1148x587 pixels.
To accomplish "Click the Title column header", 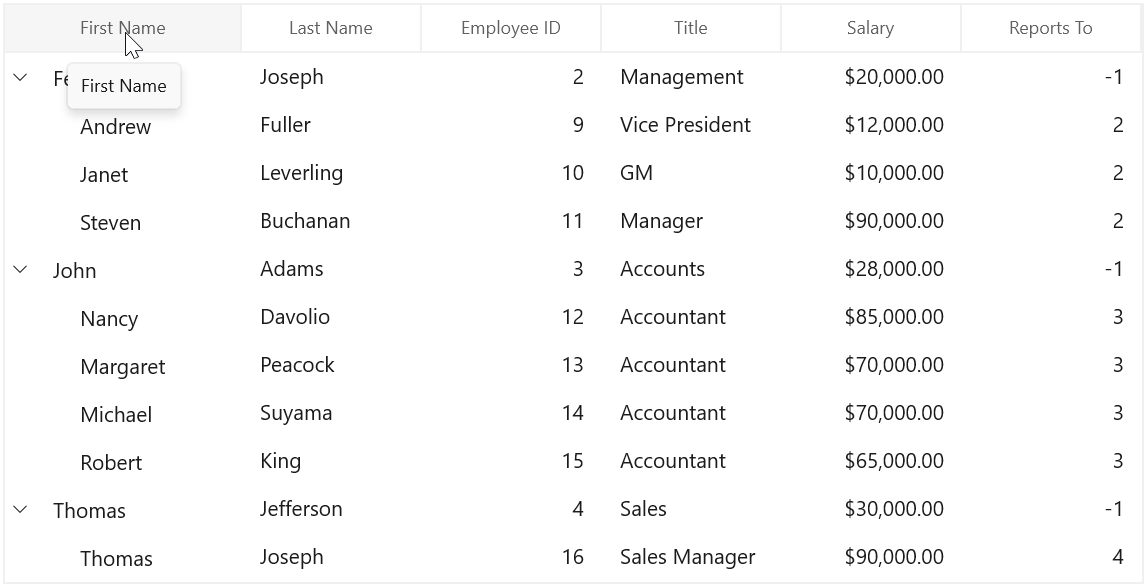I will tap(691, 28).
